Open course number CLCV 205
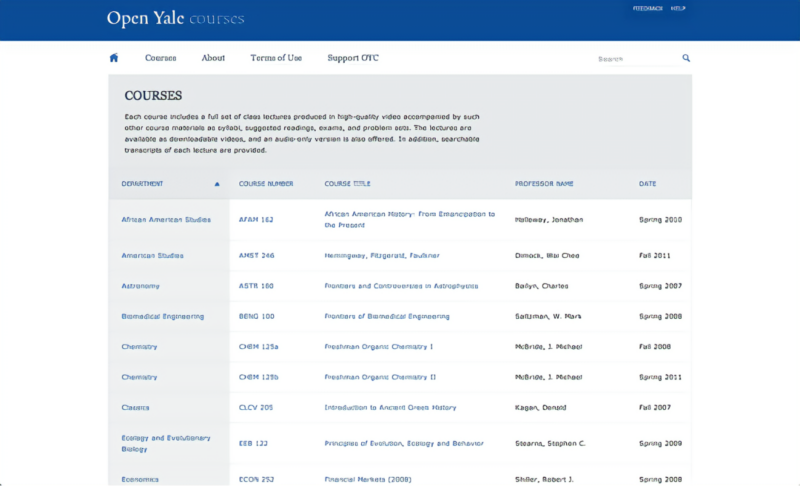The image size is (800, 488). click(256, 407)
